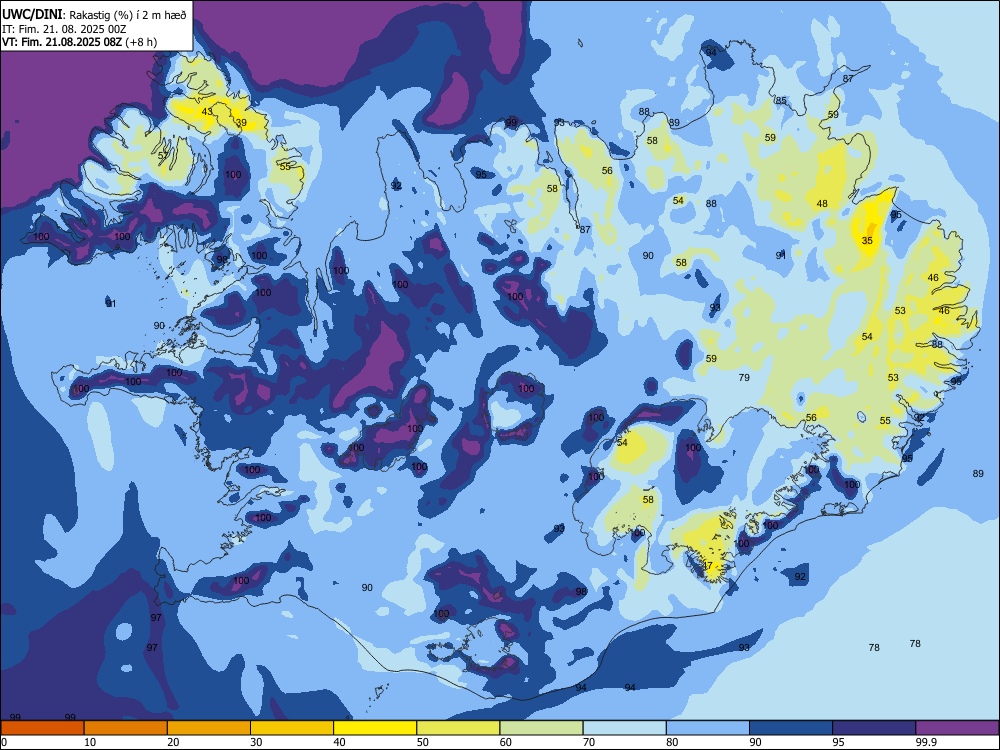This screenshot has height=750, width=1000.
Task: Click the '70' legend scale label
Action: (x=589, y=742)
